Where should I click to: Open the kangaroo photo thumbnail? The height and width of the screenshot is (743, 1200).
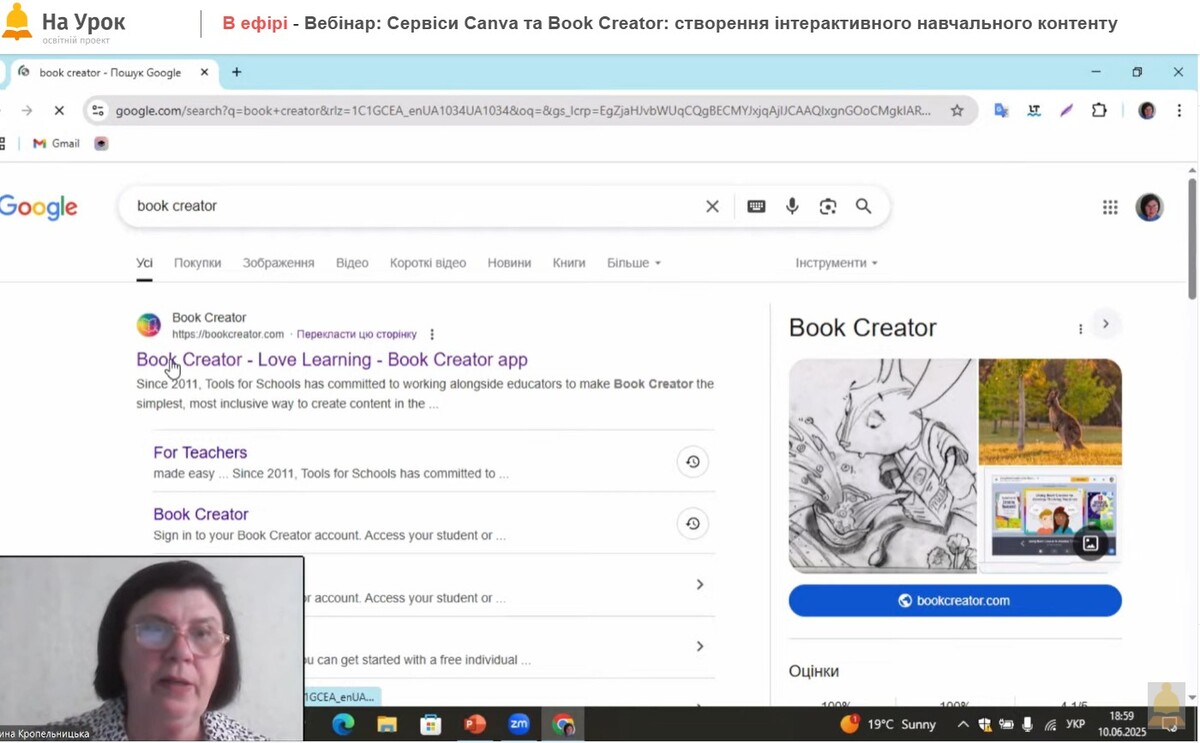1050,412
